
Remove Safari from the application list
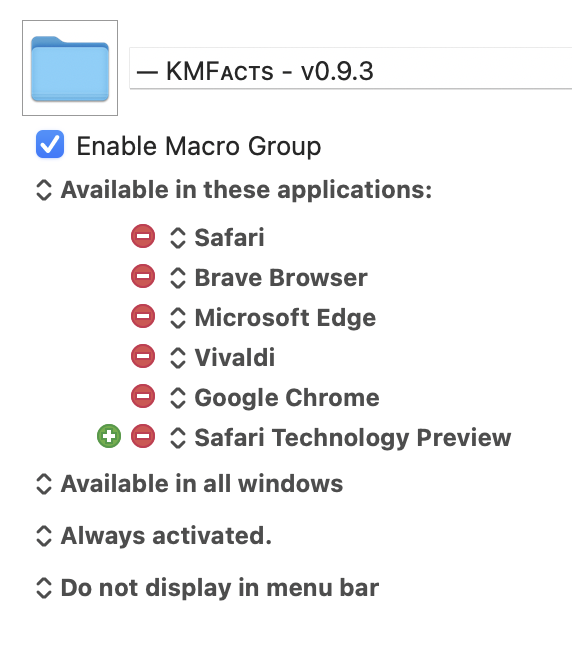(x=143, y=236)
